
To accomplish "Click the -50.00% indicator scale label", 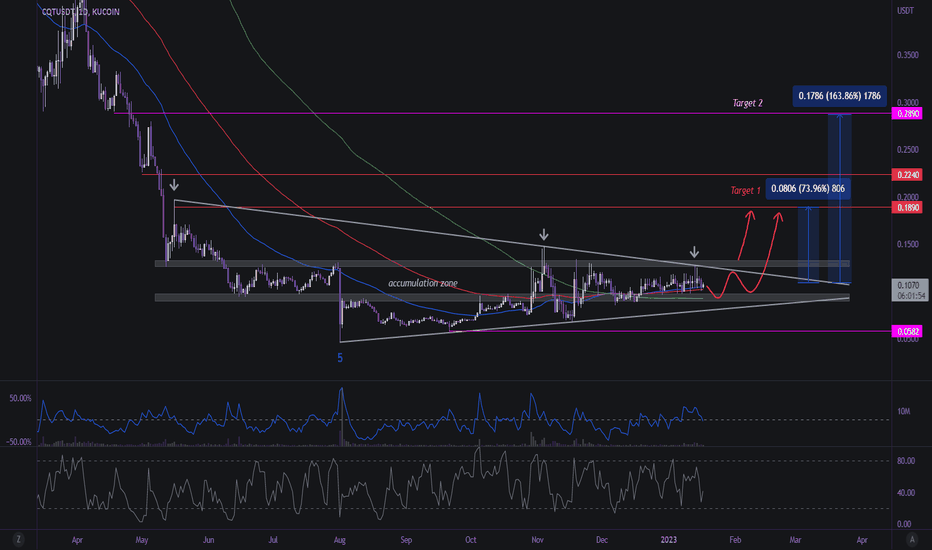I will click(x=18, y=442).
